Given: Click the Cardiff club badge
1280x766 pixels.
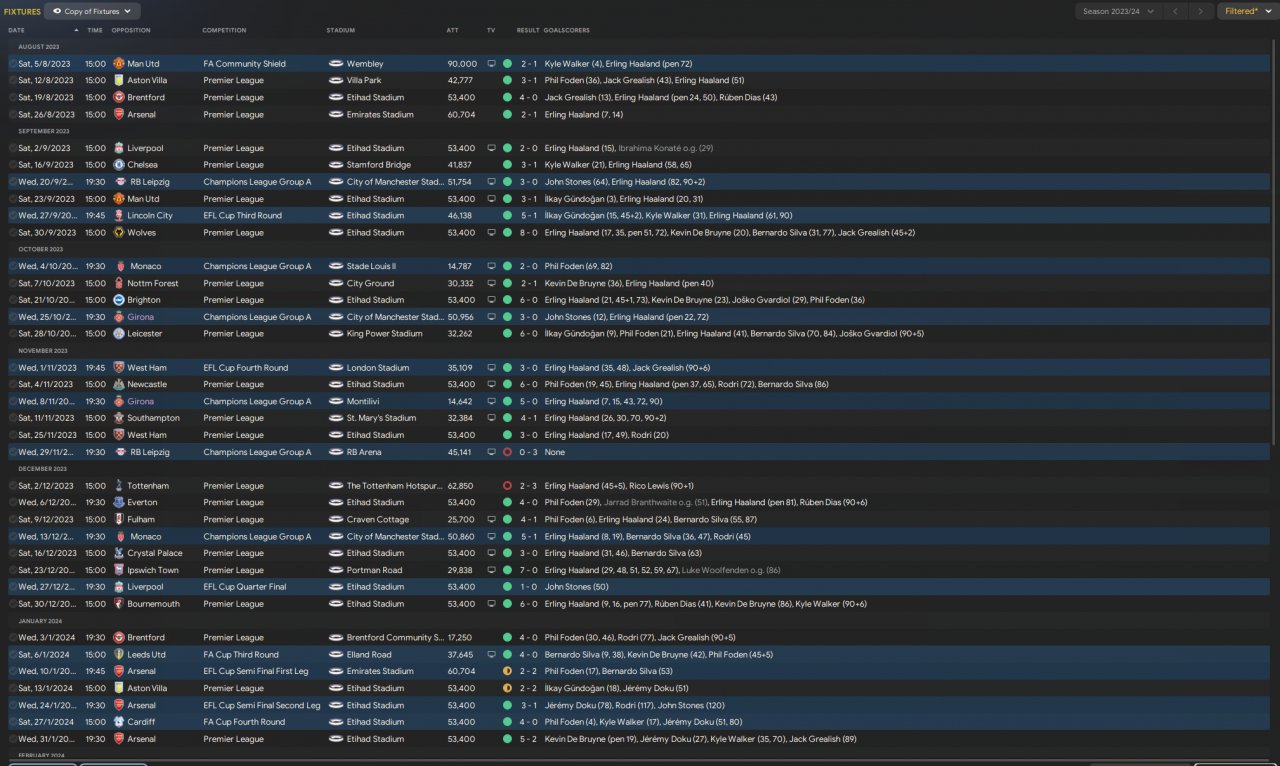Looking at the screenshot, I should coord(119,722).
